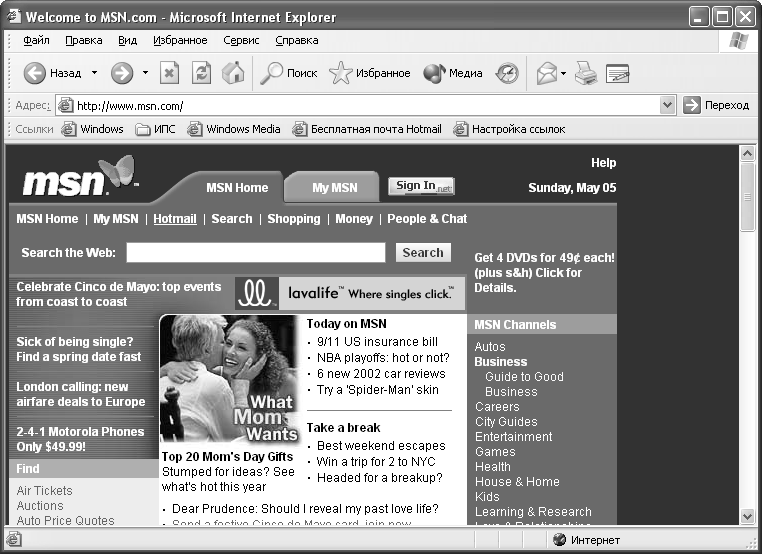Expand the address bar dropdown
This screenshot has width=762, height=554.
[667, 105]
